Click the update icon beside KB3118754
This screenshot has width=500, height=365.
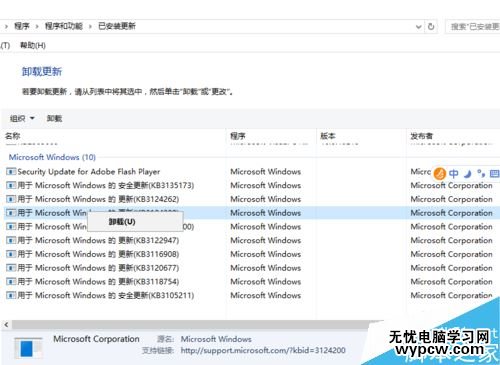click(11, 281)
